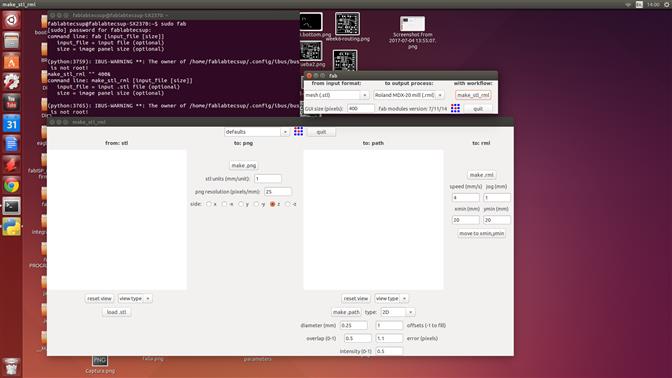Open the Trash in the launcher
Viewport: 672px width, 378px height.
tap(12, 366)
